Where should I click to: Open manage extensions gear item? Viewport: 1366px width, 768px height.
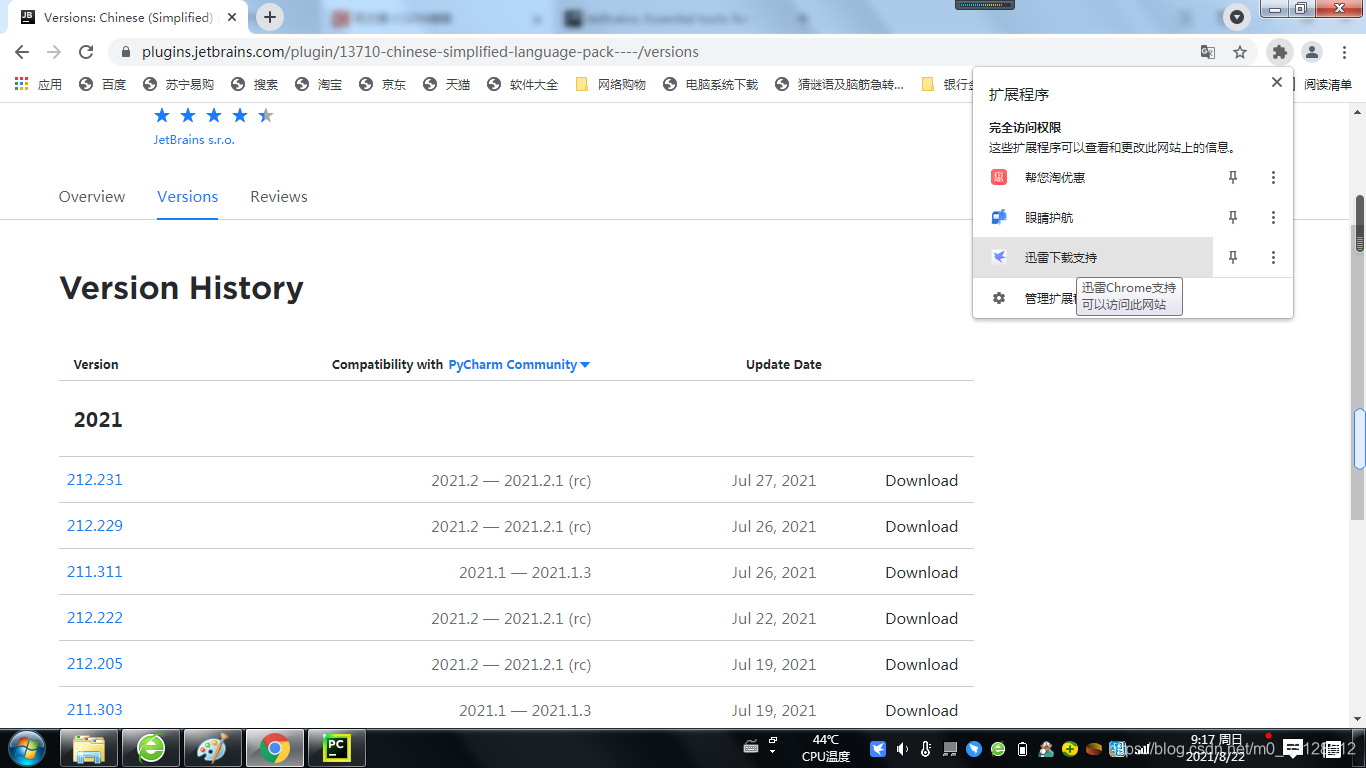tap(1133, 298)
